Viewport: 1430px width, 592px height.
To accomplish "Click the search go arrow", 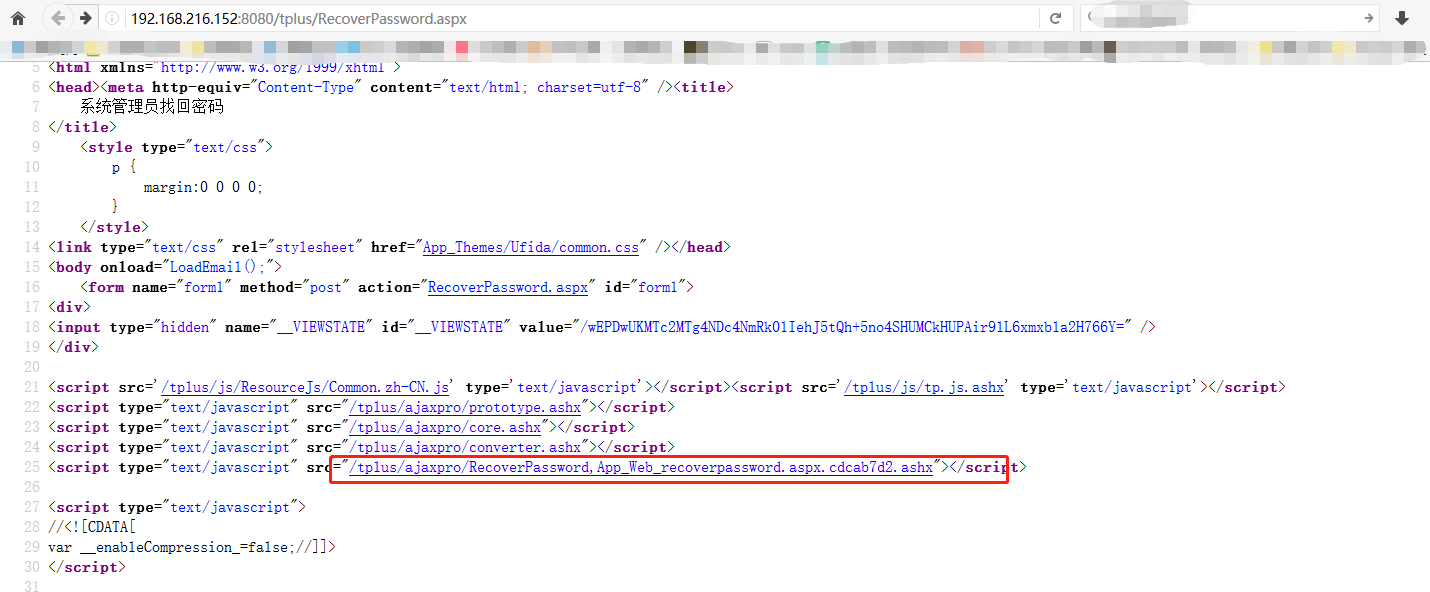I will pyautogui.click(x=1369, y=18).
